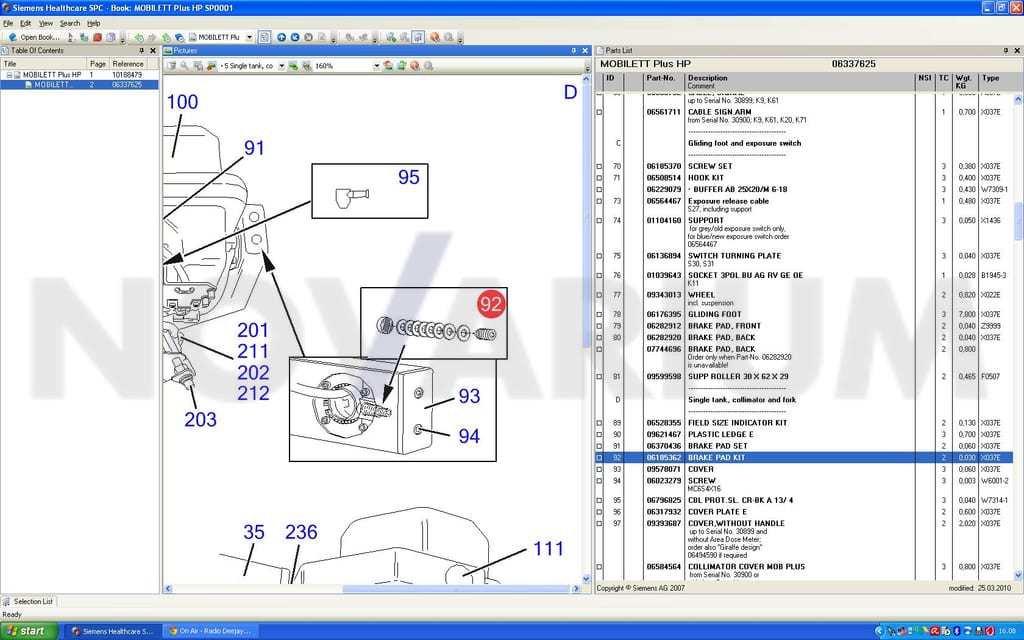Click the Windows start button
The width and height of the screenshot is (1024, 640).
click(x=29, y=631)
